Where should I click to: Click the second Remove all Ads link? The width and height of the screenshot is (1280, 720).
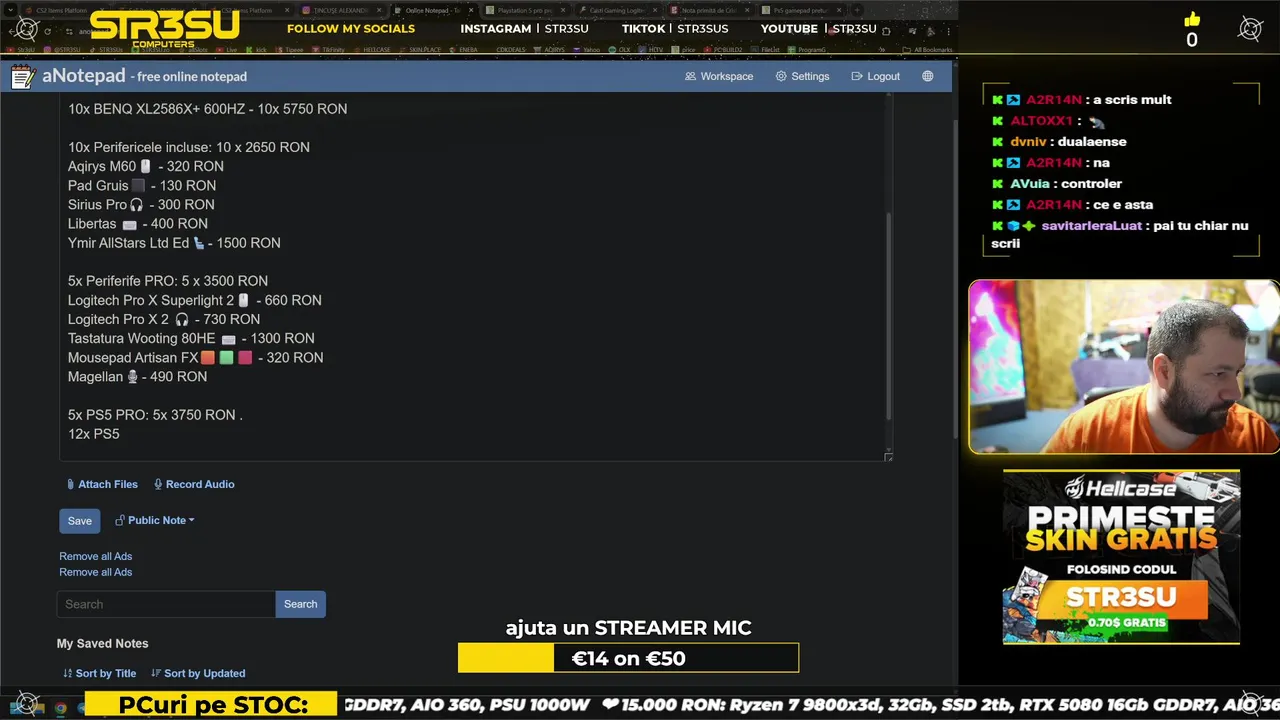95,572
